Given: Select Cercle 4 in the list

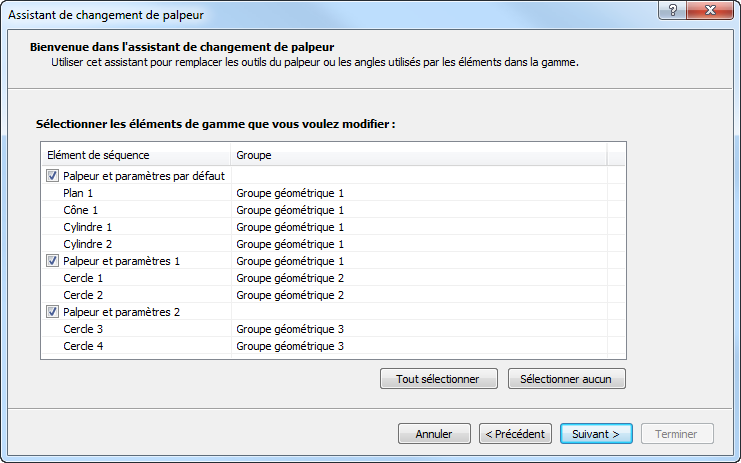Looking at the screenshot, I should [x=83, y=346].
